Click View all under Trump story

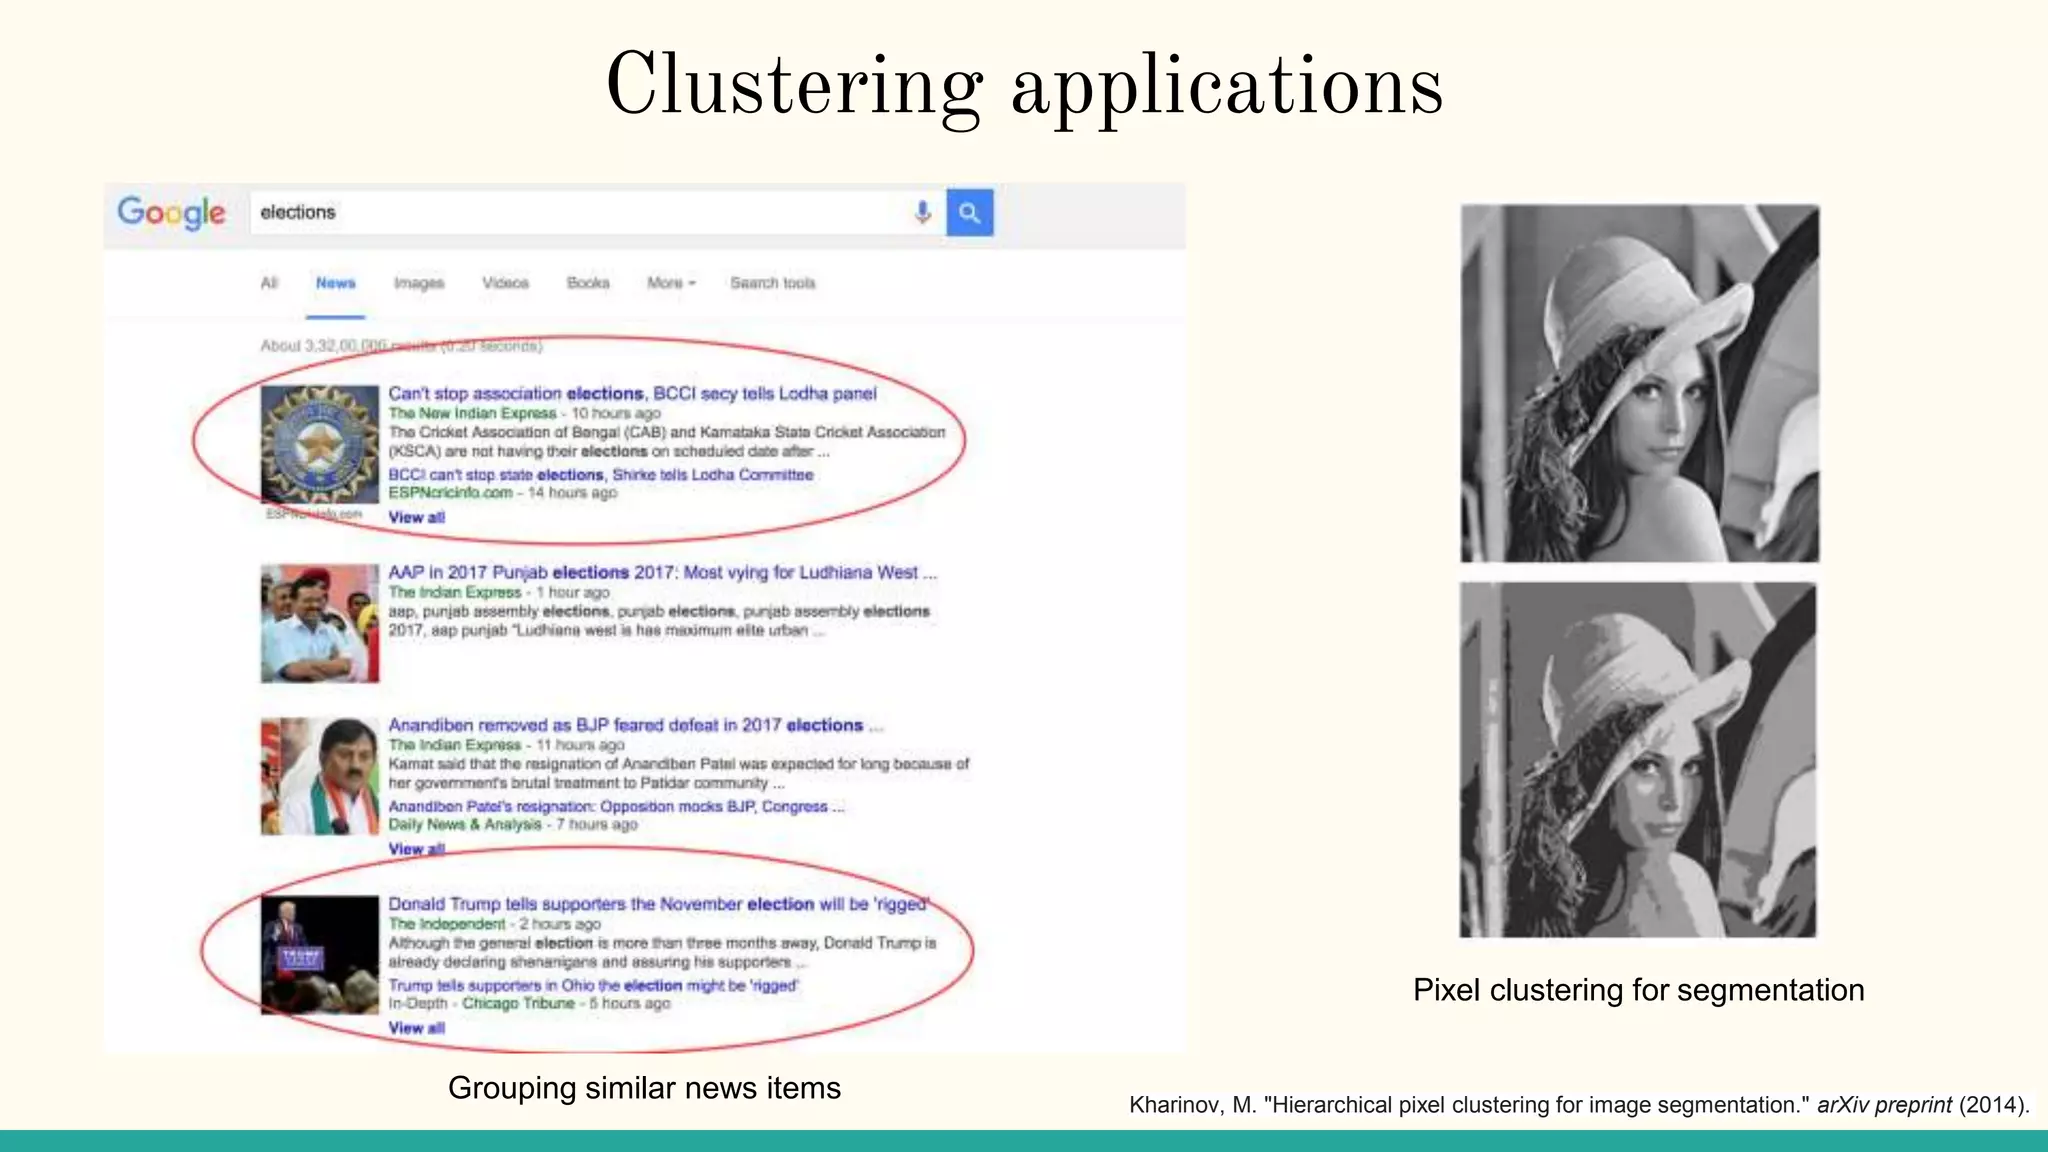[x=416, y=1028]
